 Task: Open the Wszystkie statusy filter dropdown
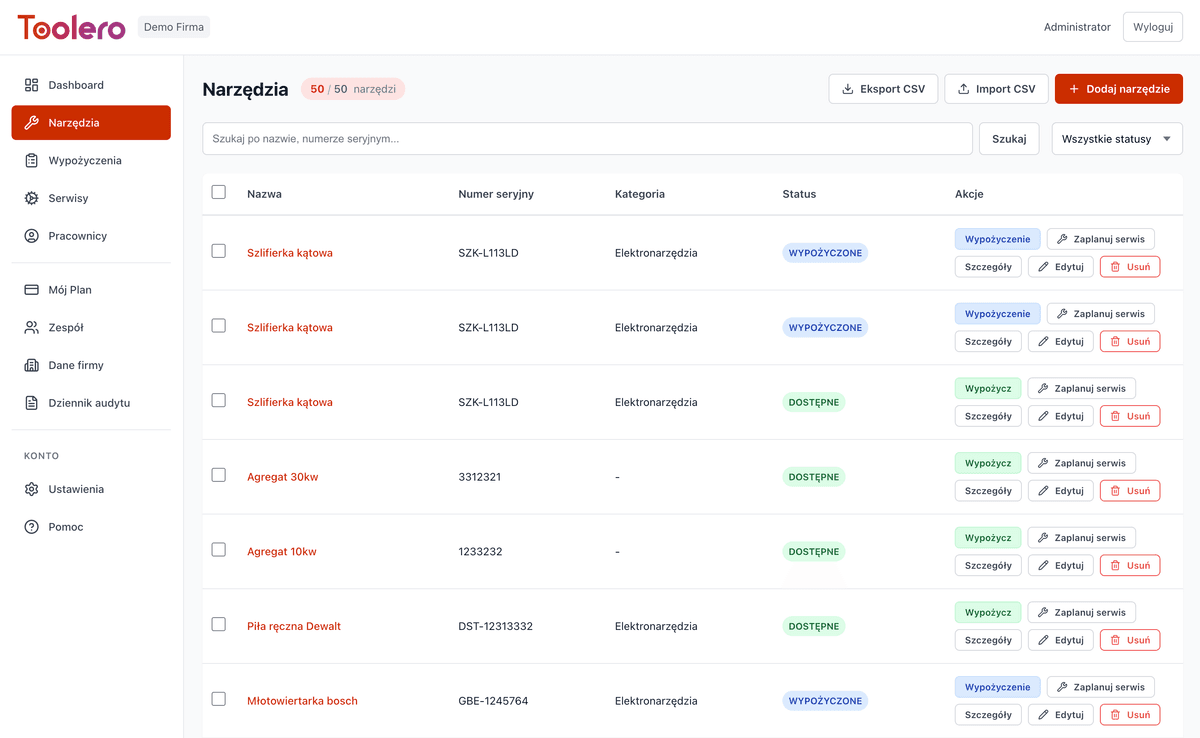coord(1116,139)
